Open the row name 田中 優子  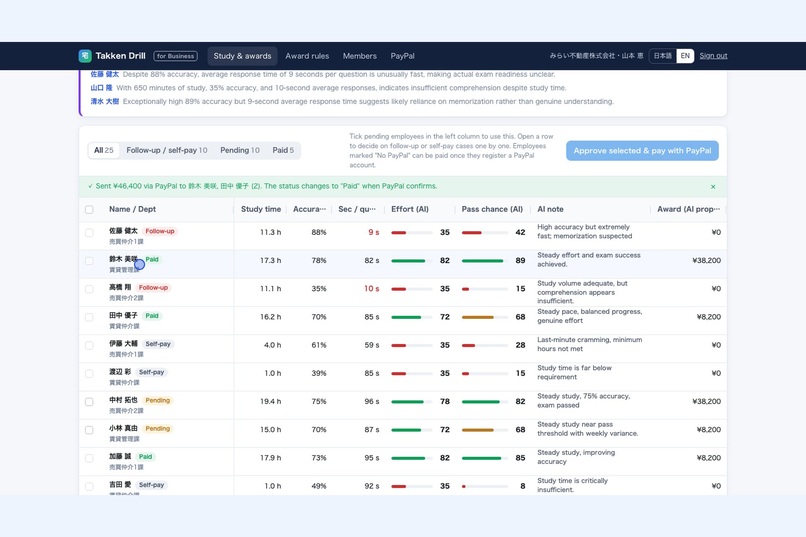(123, 315)
